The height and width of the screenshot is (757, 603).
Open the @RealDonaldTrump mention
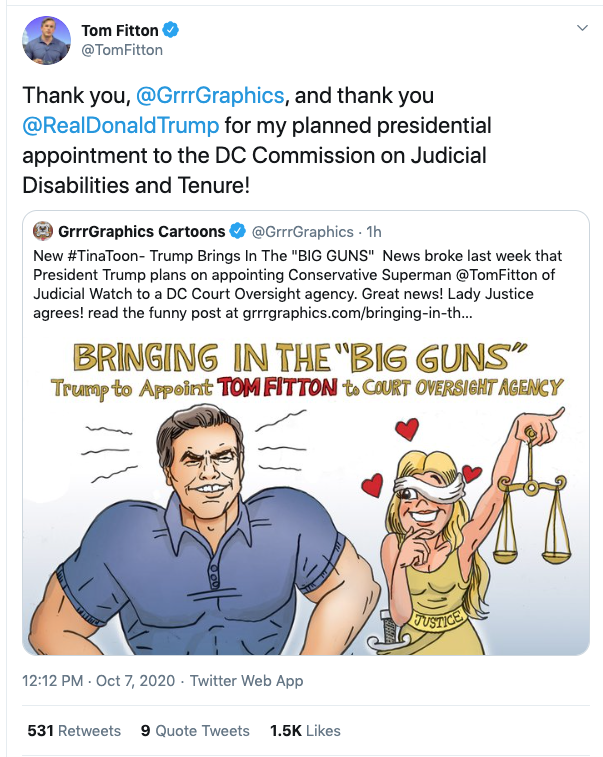click(121, 126)
